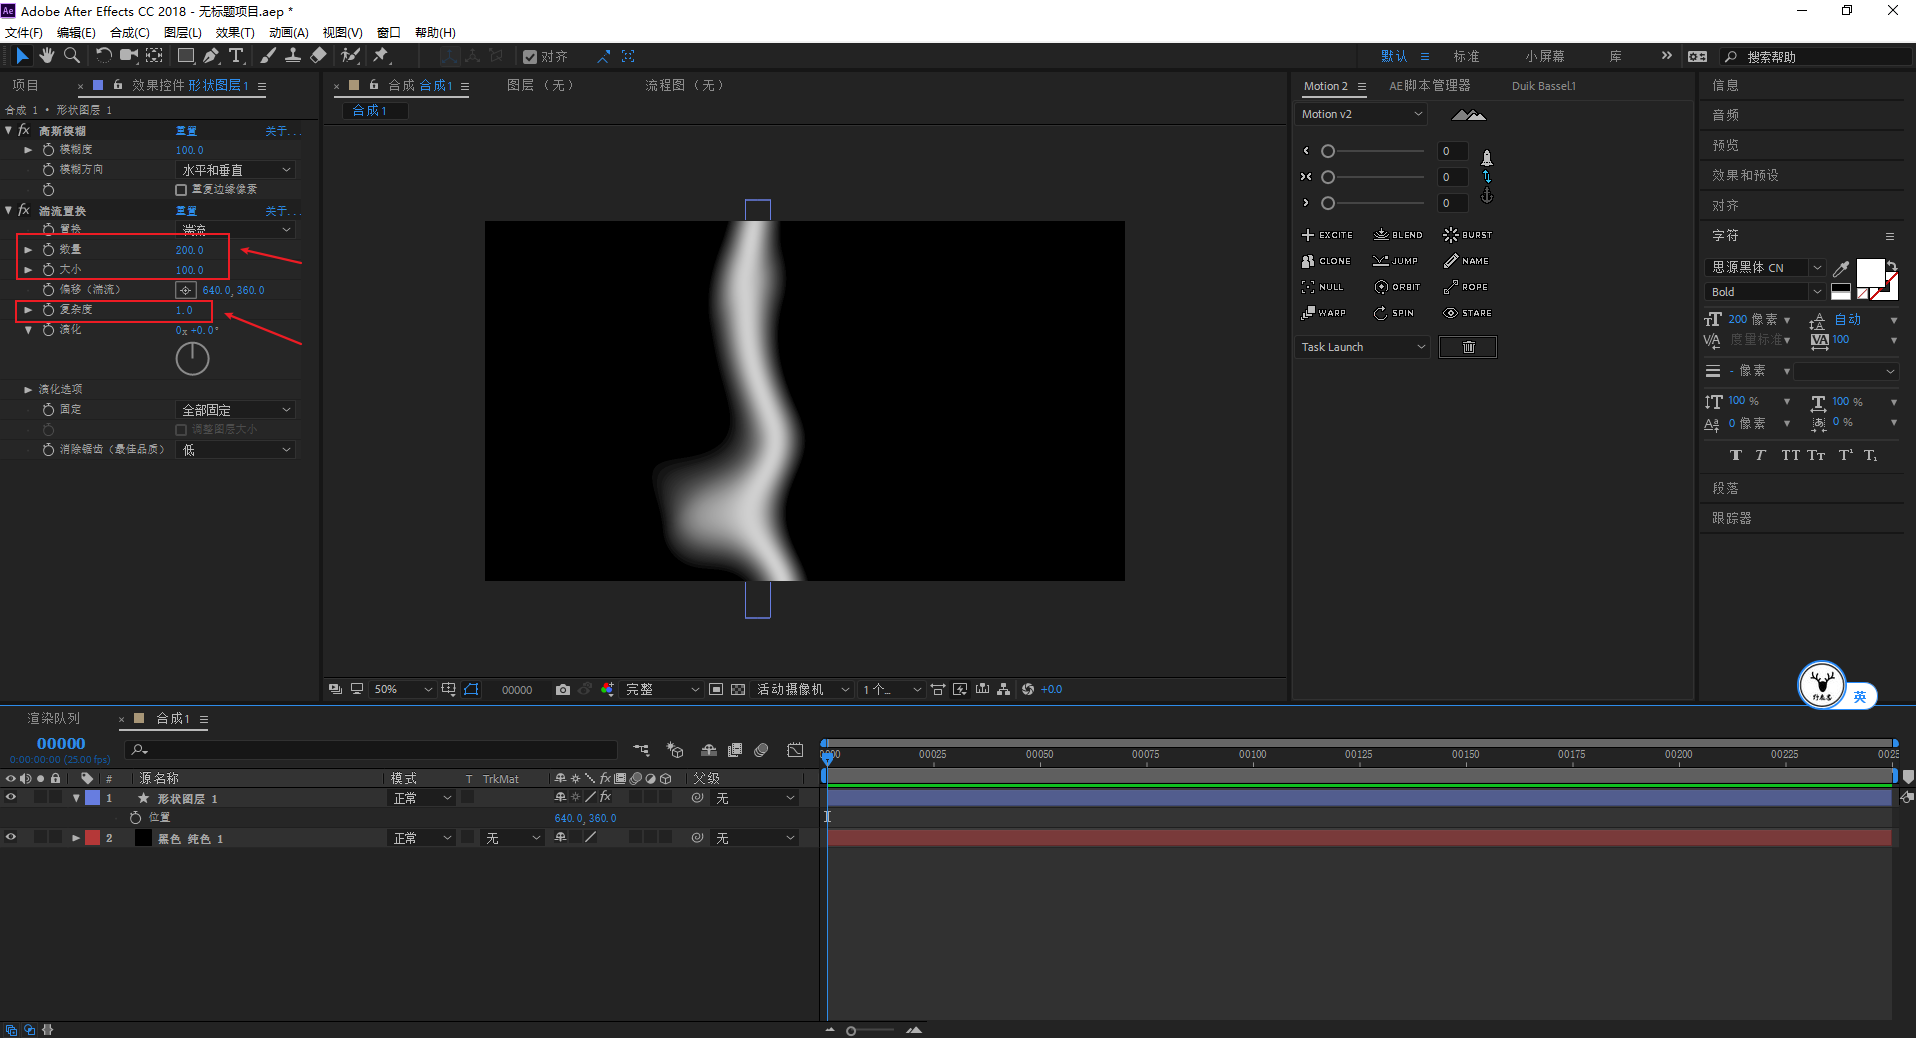The width and height of the screenshot is (1916, 1038).
Task: Toggle the snapping checkbox in toolbar
Action: point(530,57)
